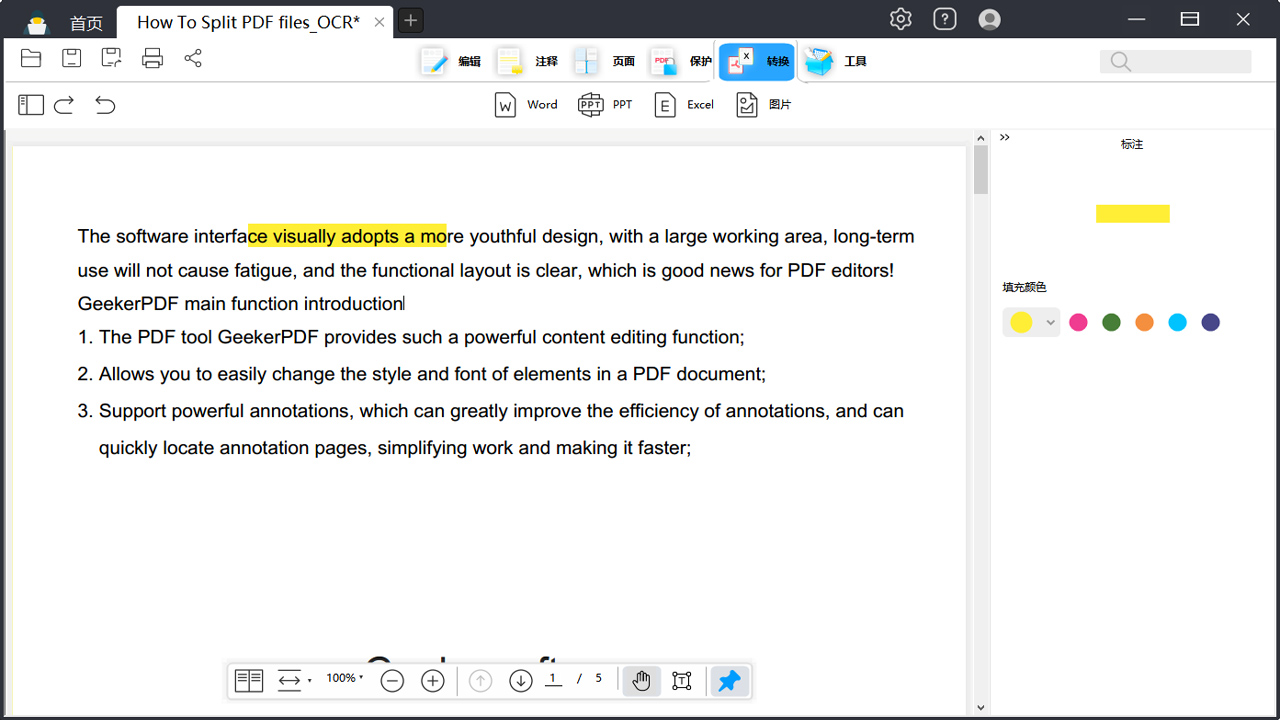Convert to Word button
The height and width of the screenshot is (720, 1280).
[x=526, y=104]
